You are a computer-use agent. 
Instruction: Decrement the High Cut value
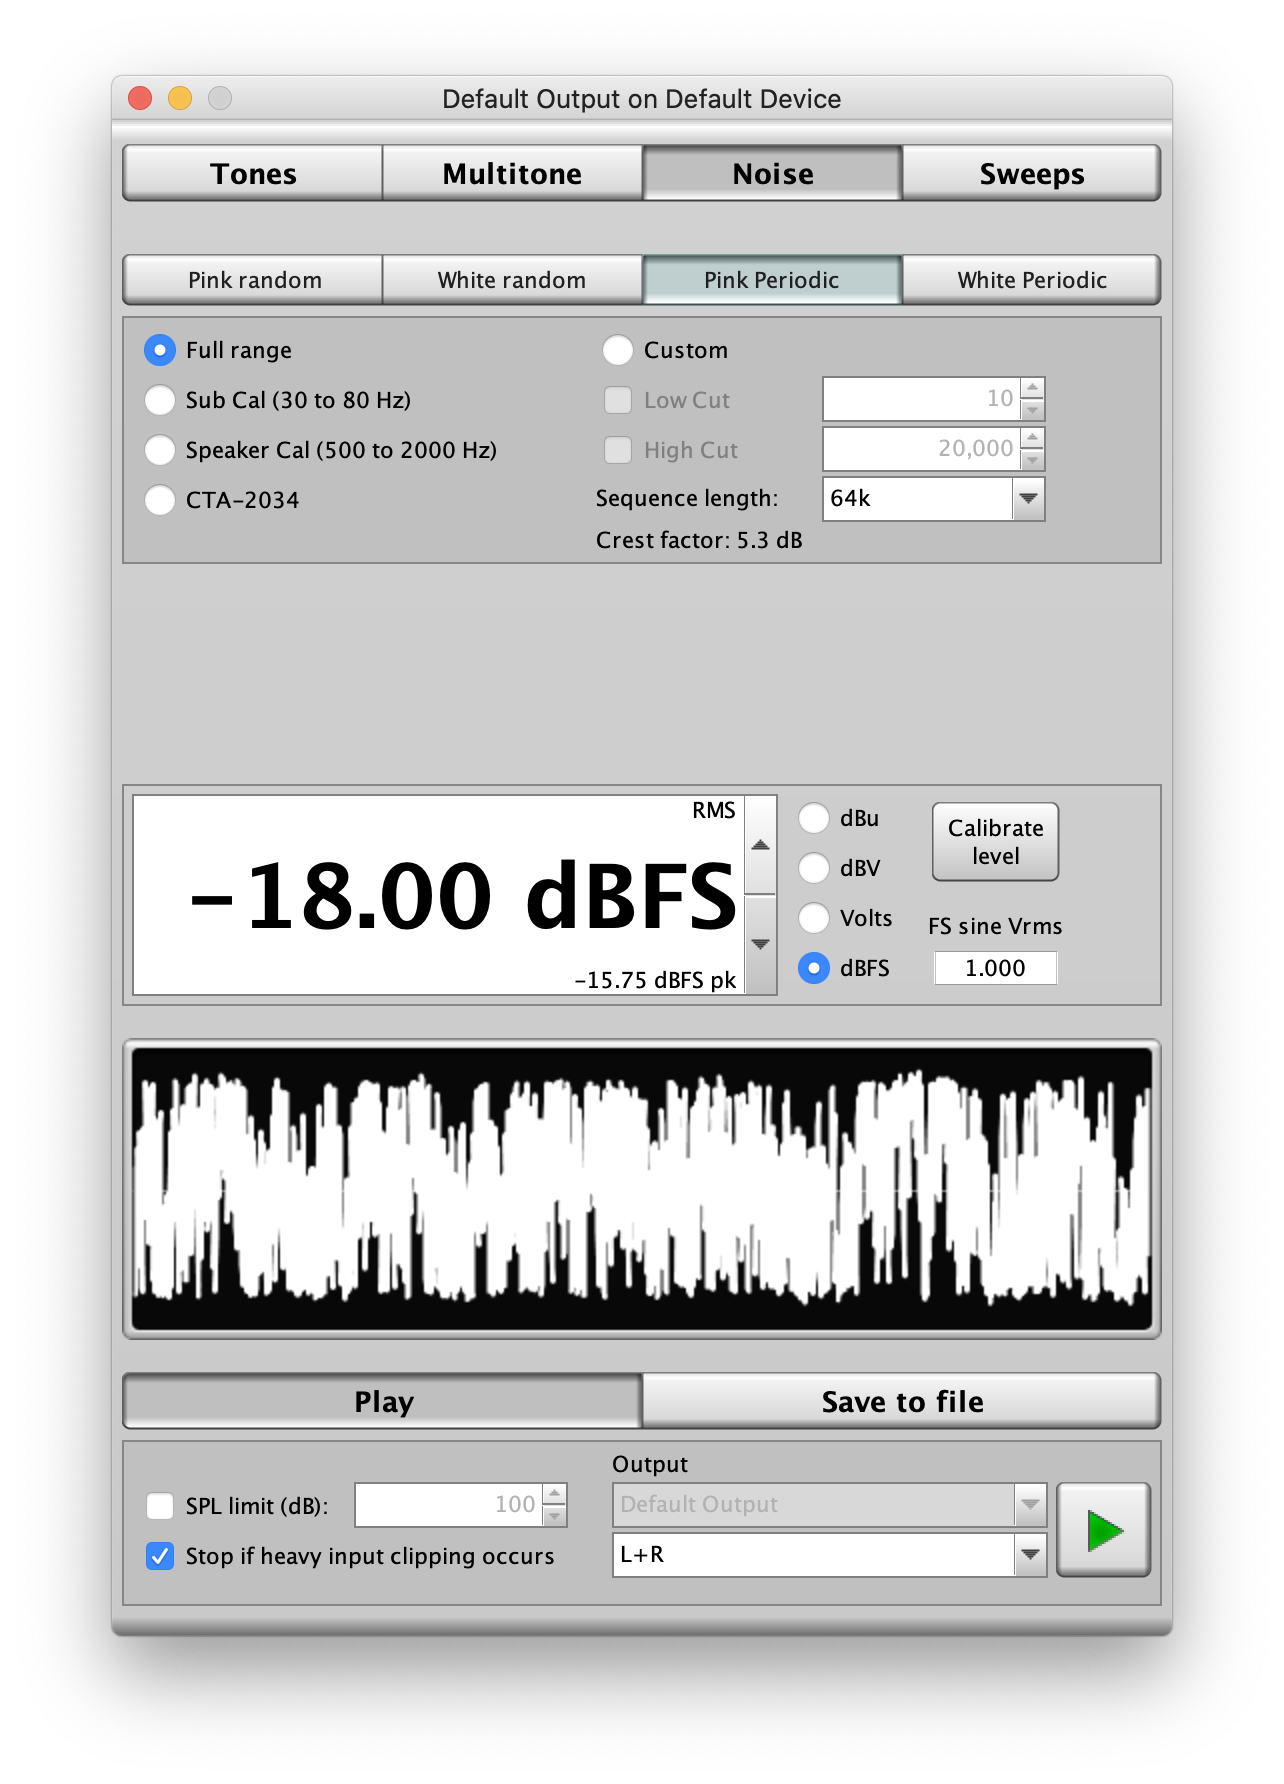pos(1033,460)
